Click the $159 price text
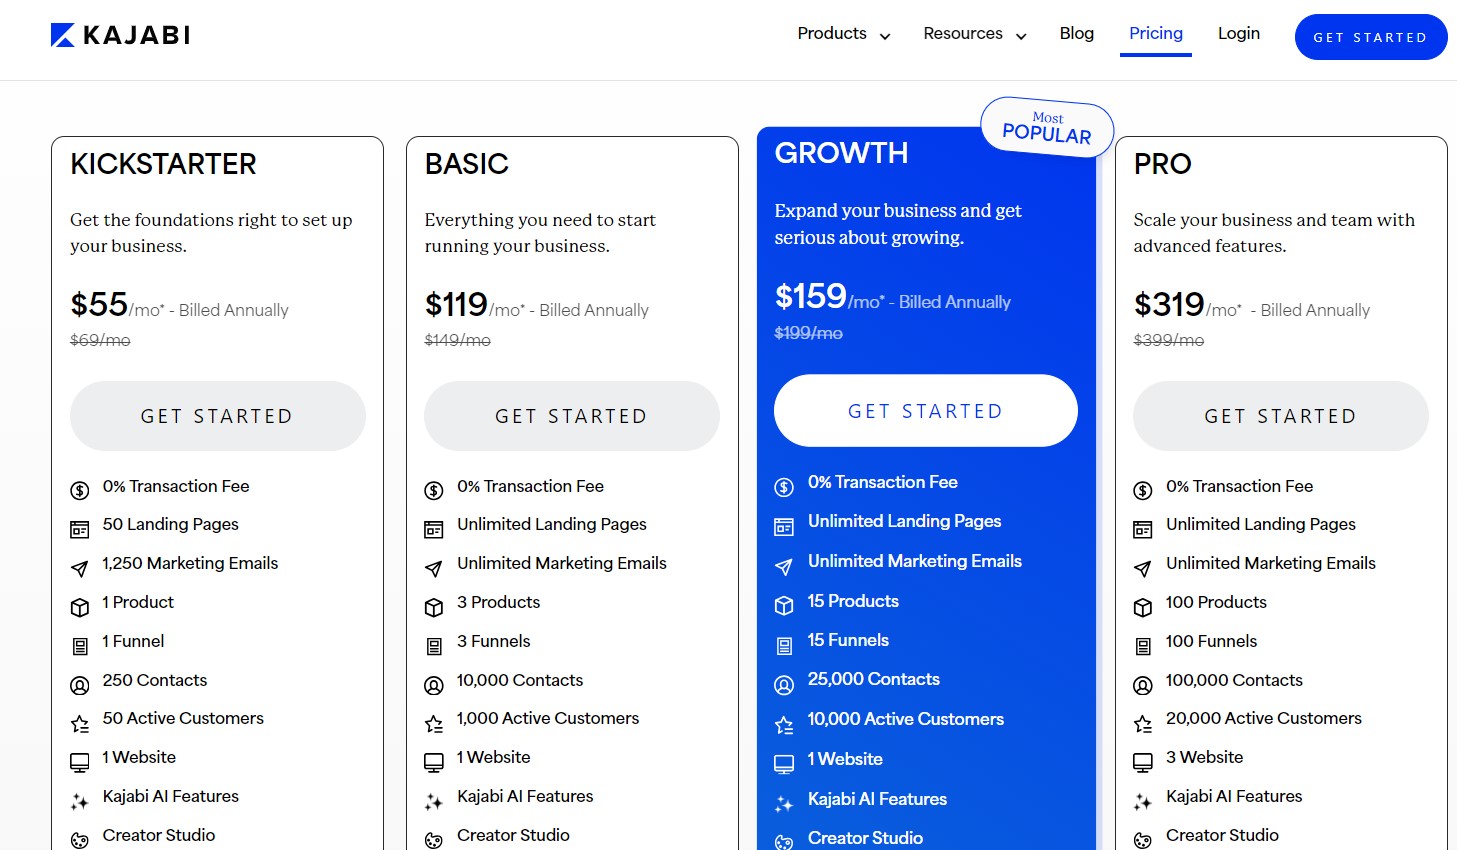1457x850 pixels. pos(811,296)
